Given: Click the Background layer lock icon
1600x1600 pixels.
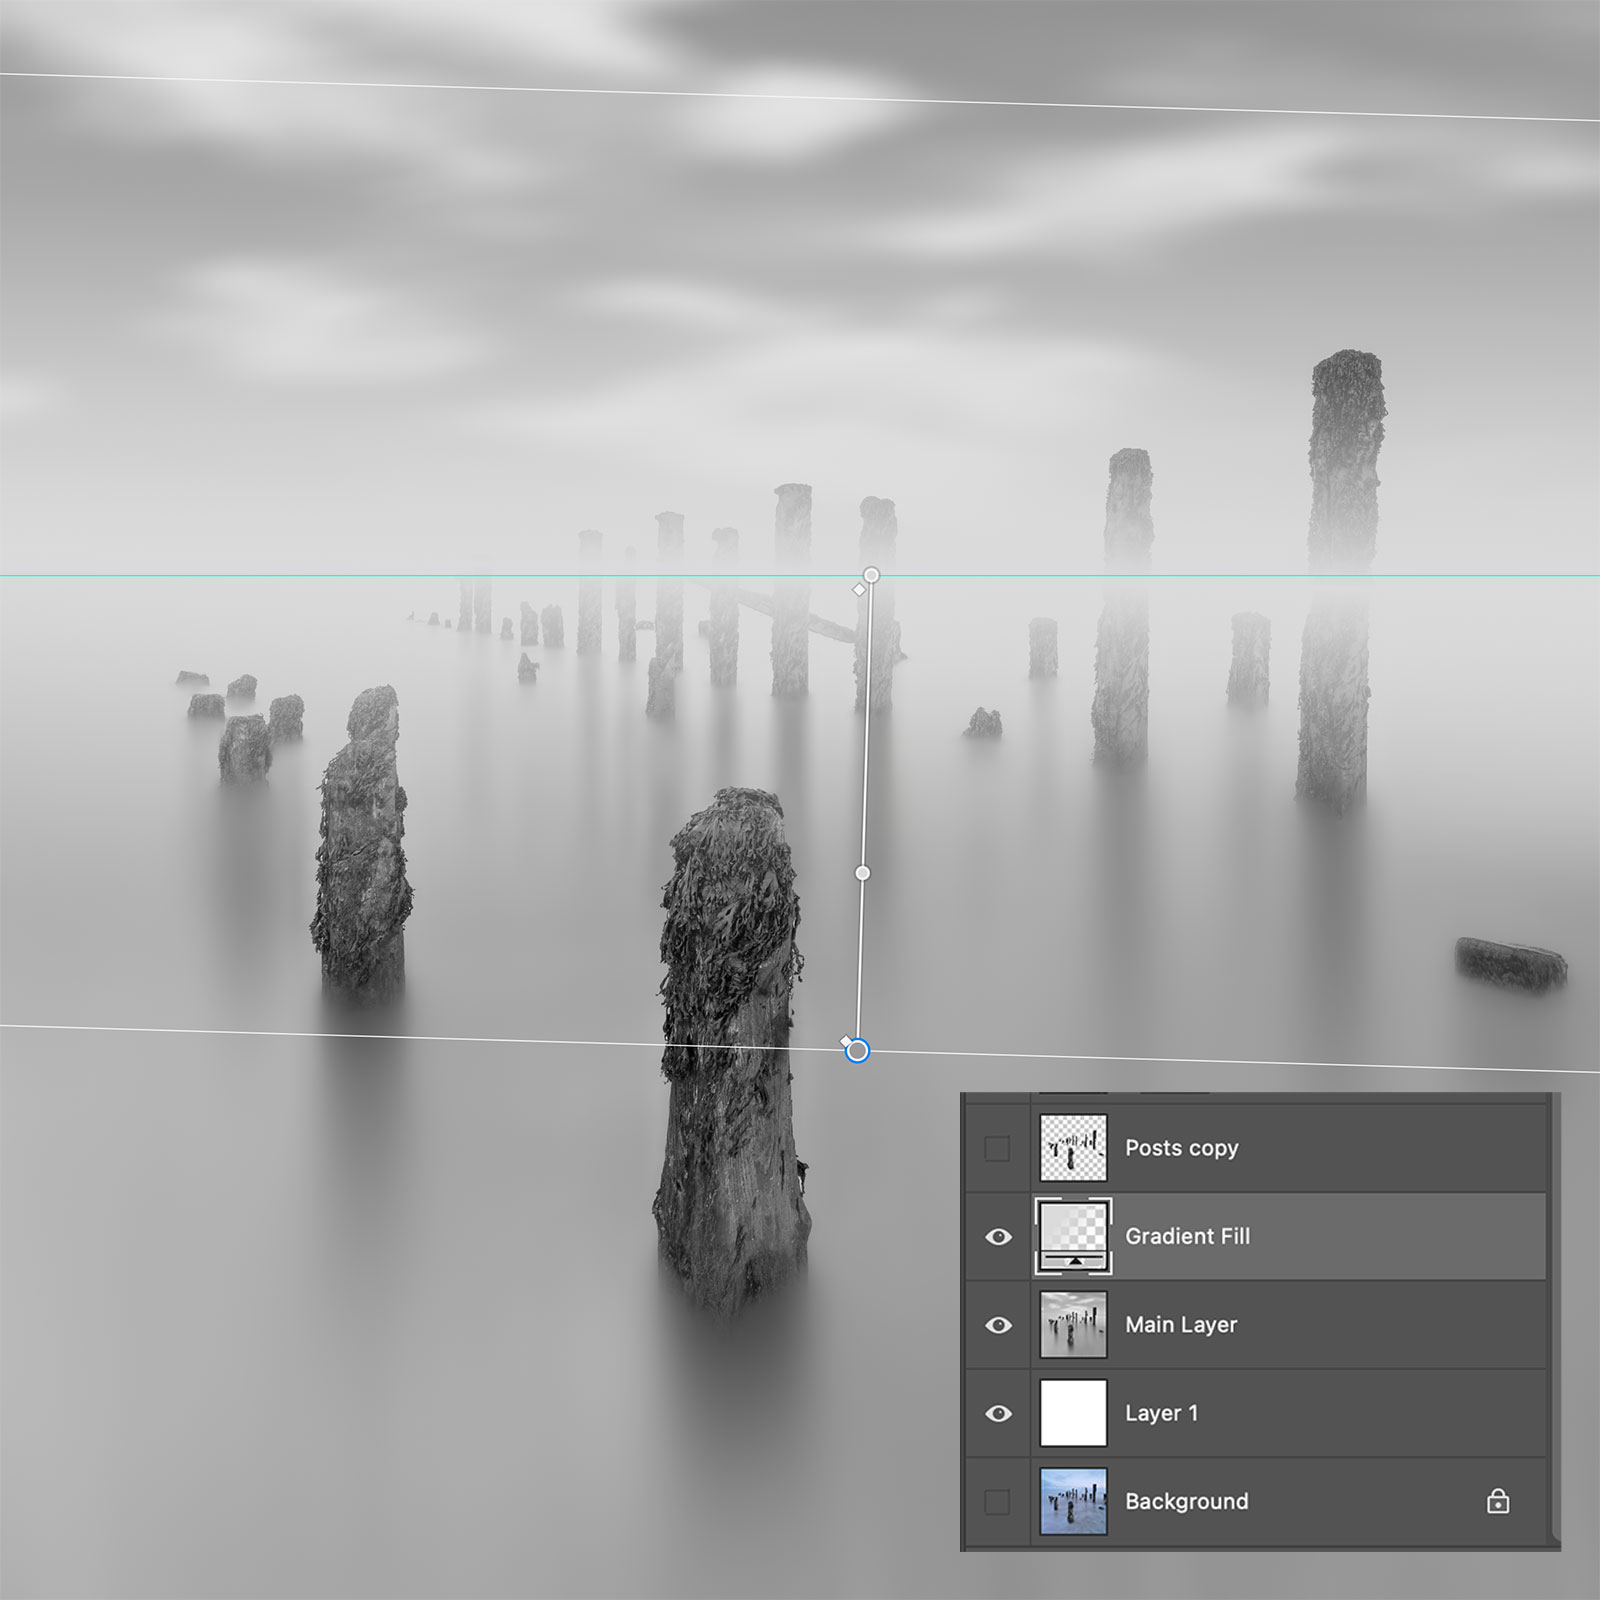Looking at the screenshot, I should tap(1497, 1501).
